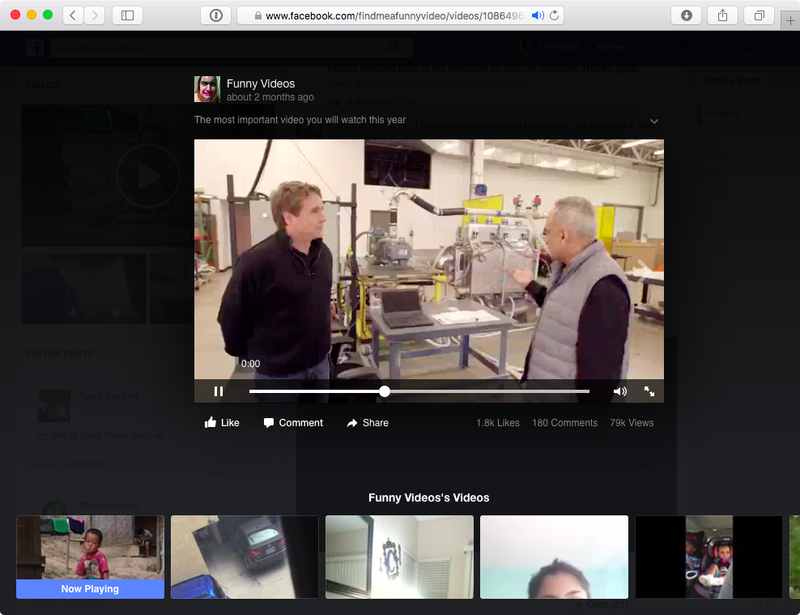Open Comment on the video
This screenshot has height=615, width=800.
pos(293,423)
